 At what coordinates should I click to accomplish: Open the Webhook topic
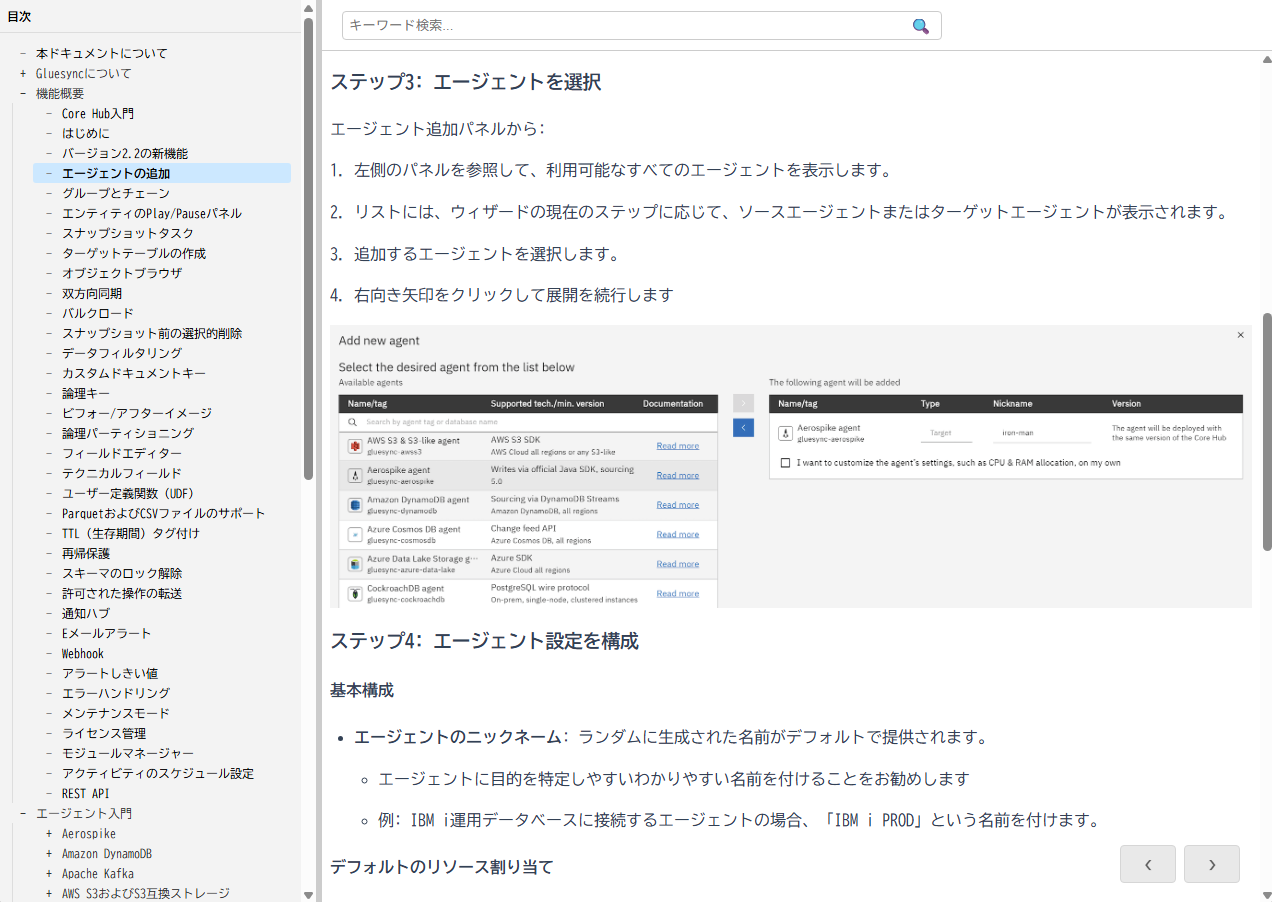pyautogui.click(x=83, y=654)
